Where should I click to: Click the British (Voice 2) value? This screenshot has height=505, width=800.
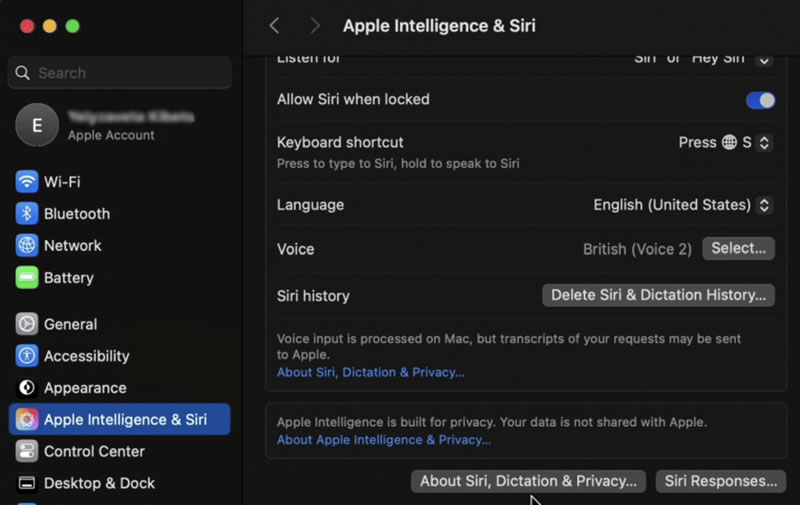coord(637,249)
